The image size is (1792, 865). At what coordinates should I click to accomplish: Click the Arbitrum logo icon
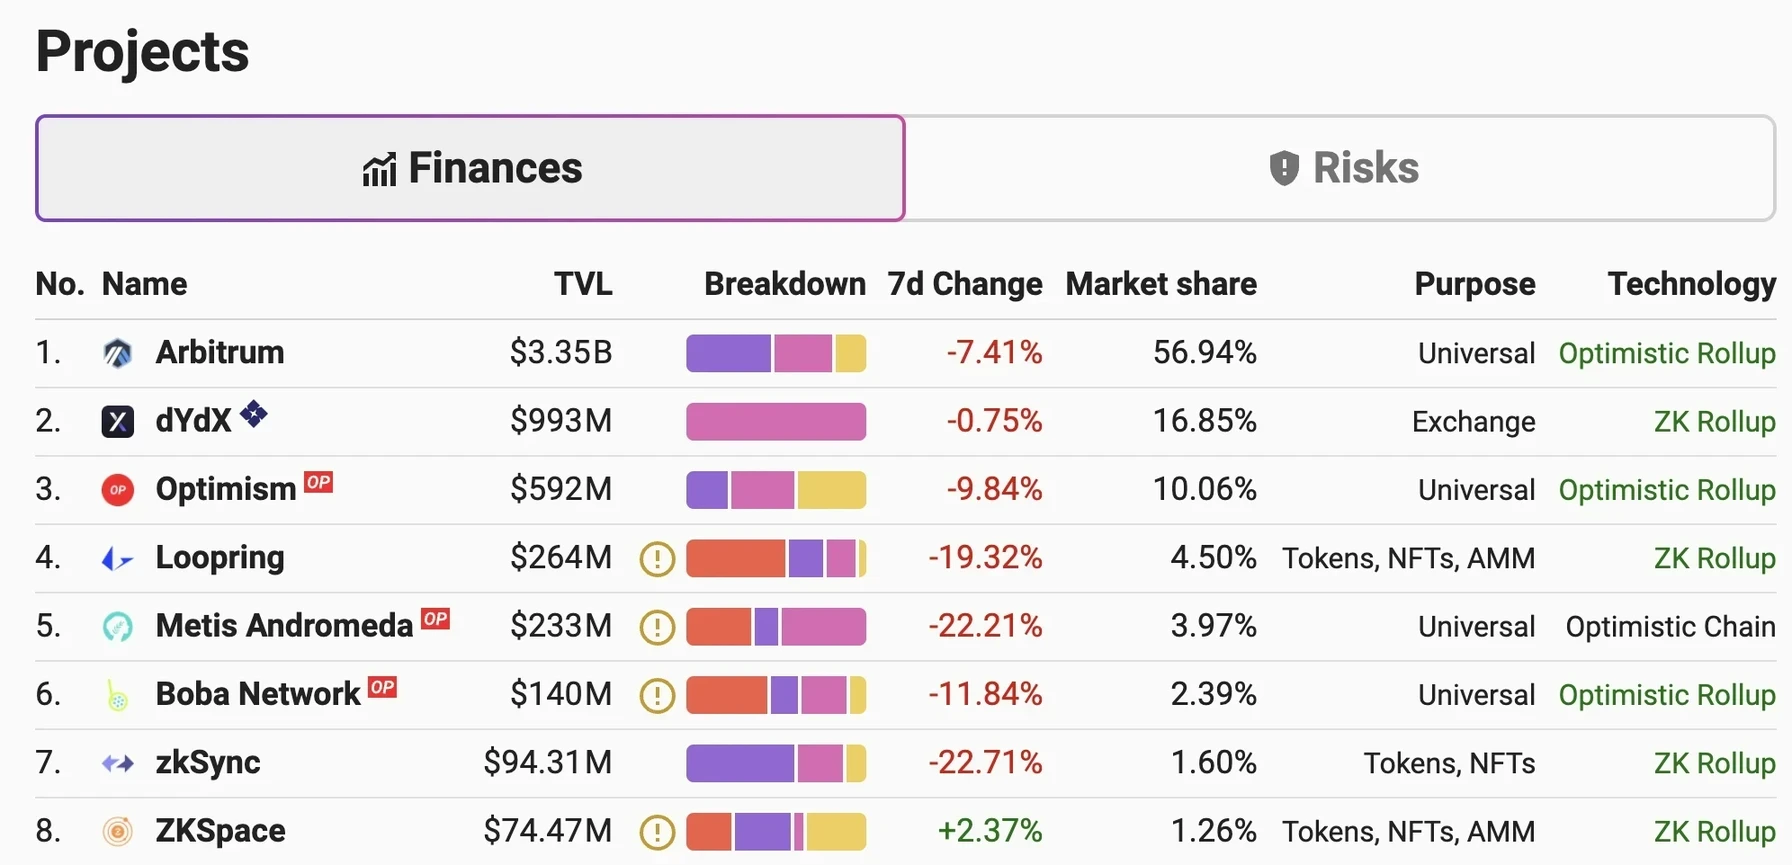(118, 353)
